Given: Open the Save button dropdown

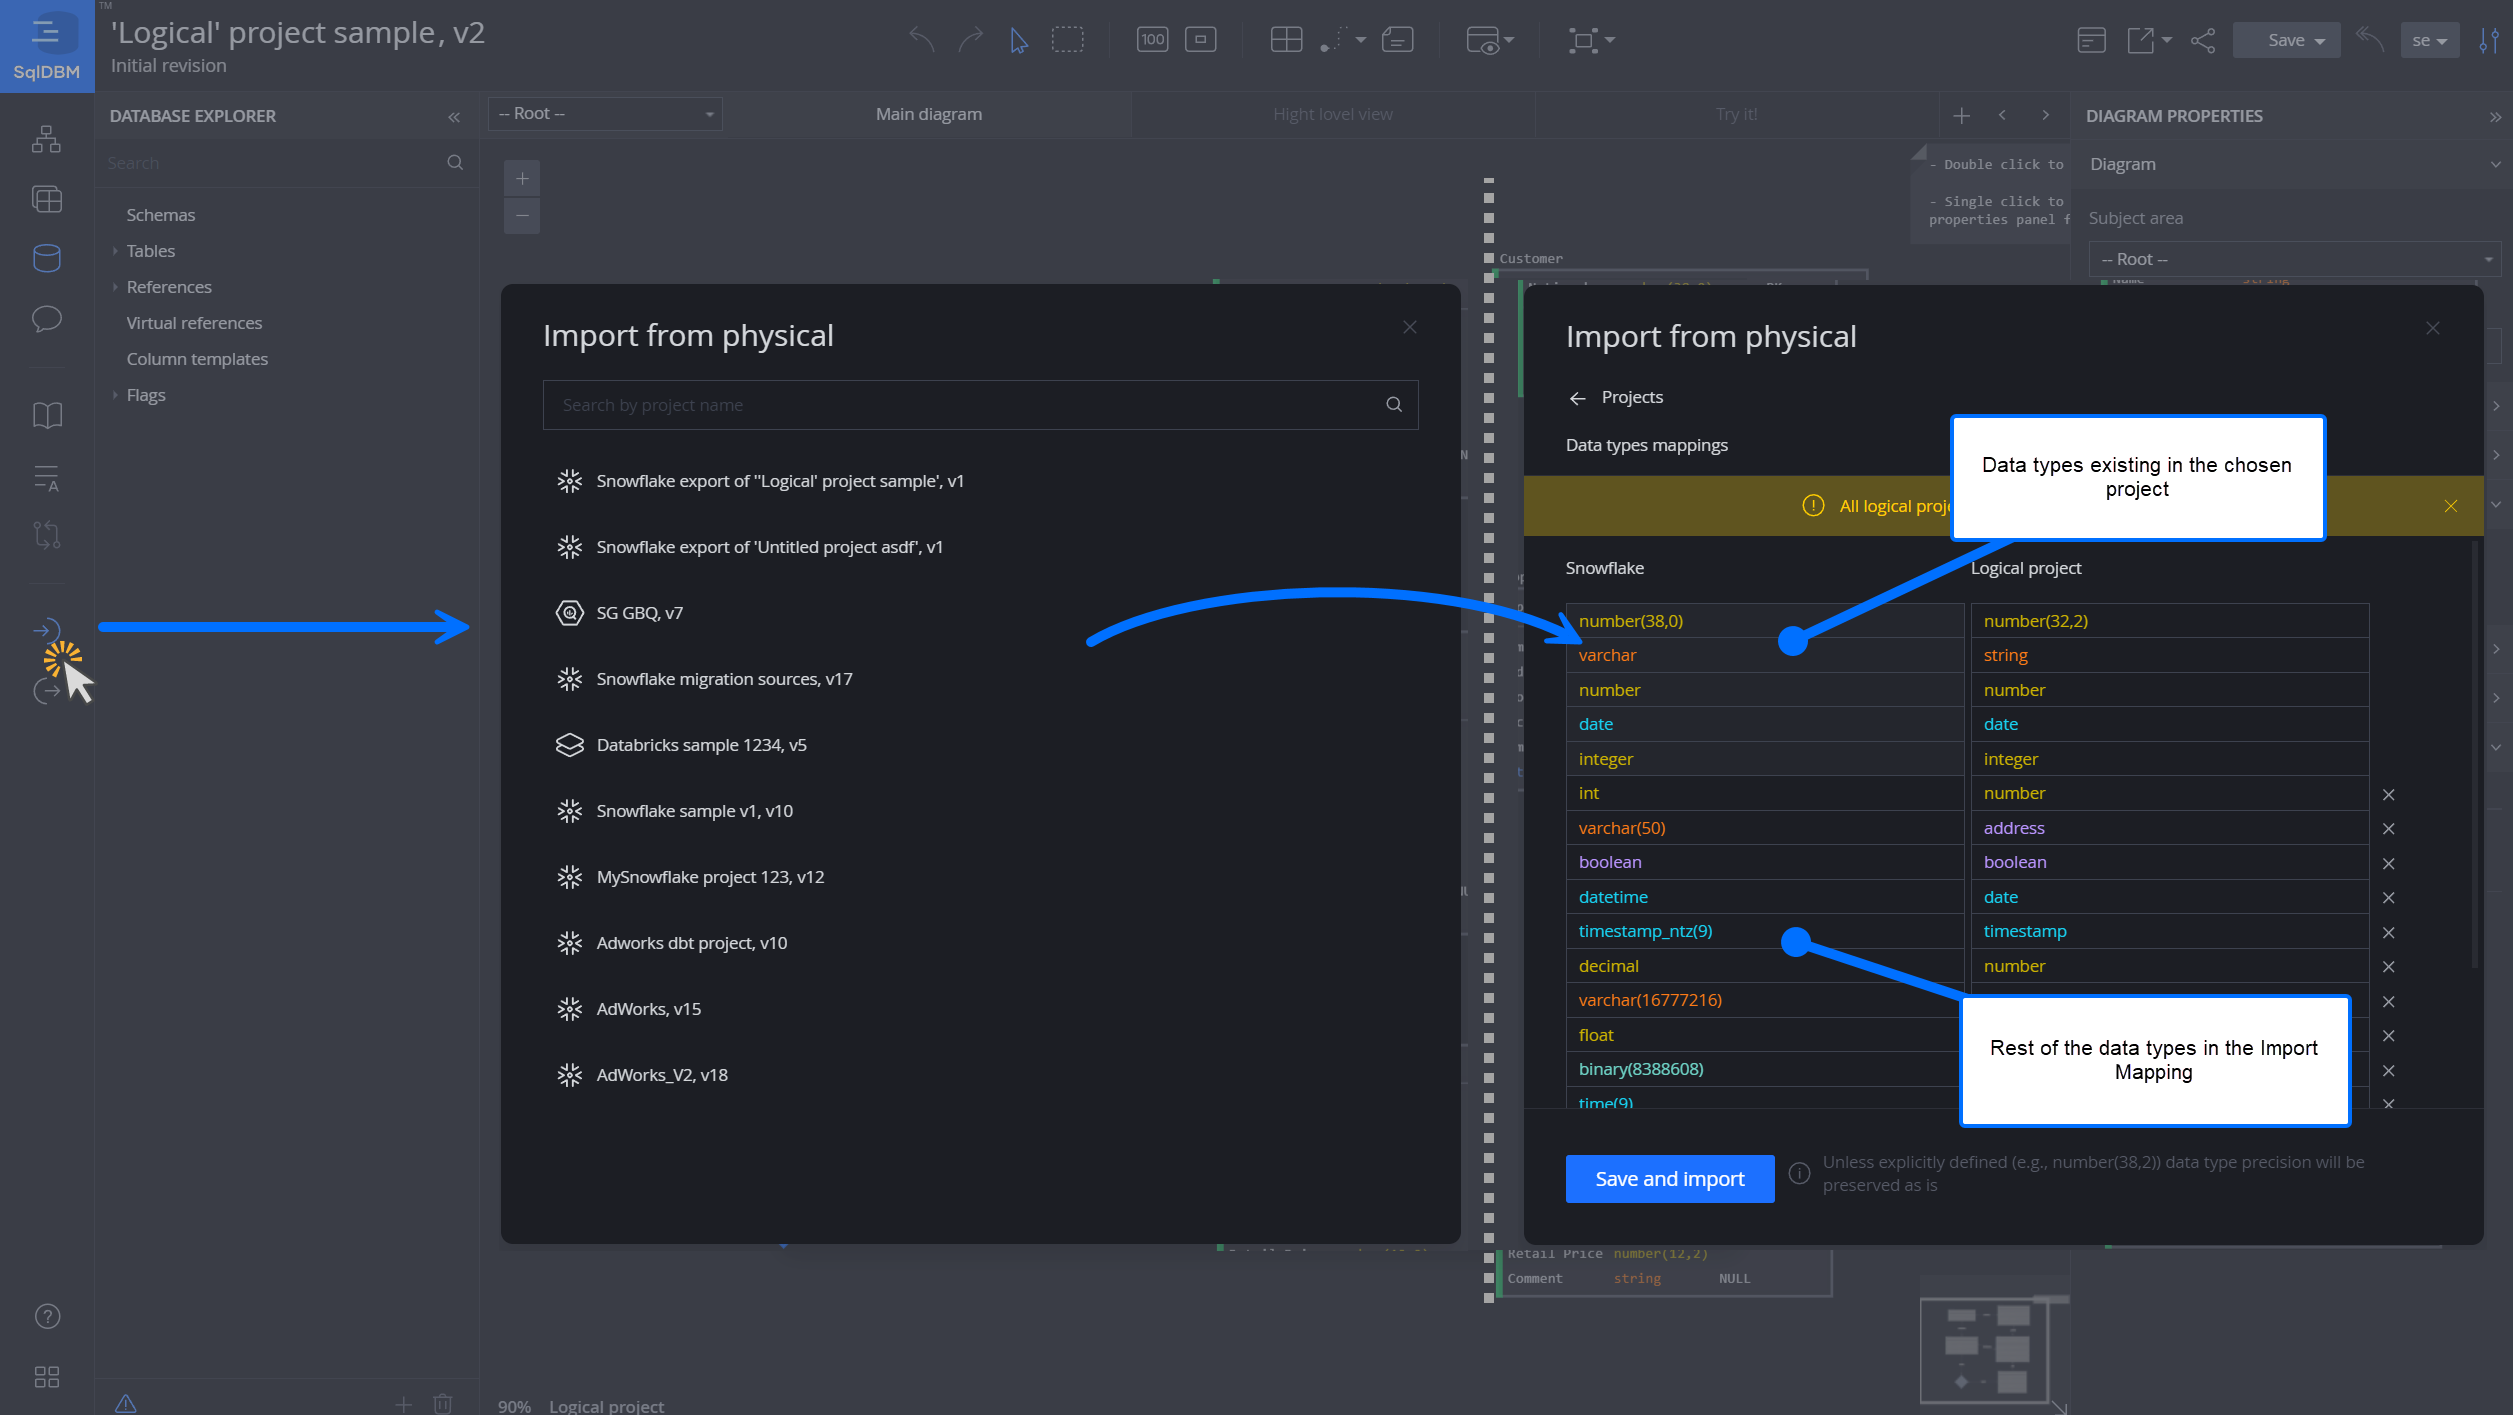Looking at the screenshot, I should tap(2319, 41).
